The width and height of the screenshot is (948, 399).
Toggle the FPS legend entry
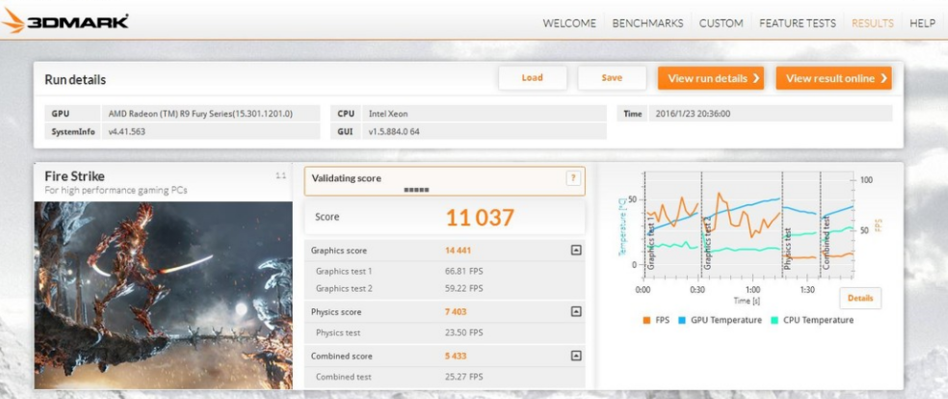(656, 320)
